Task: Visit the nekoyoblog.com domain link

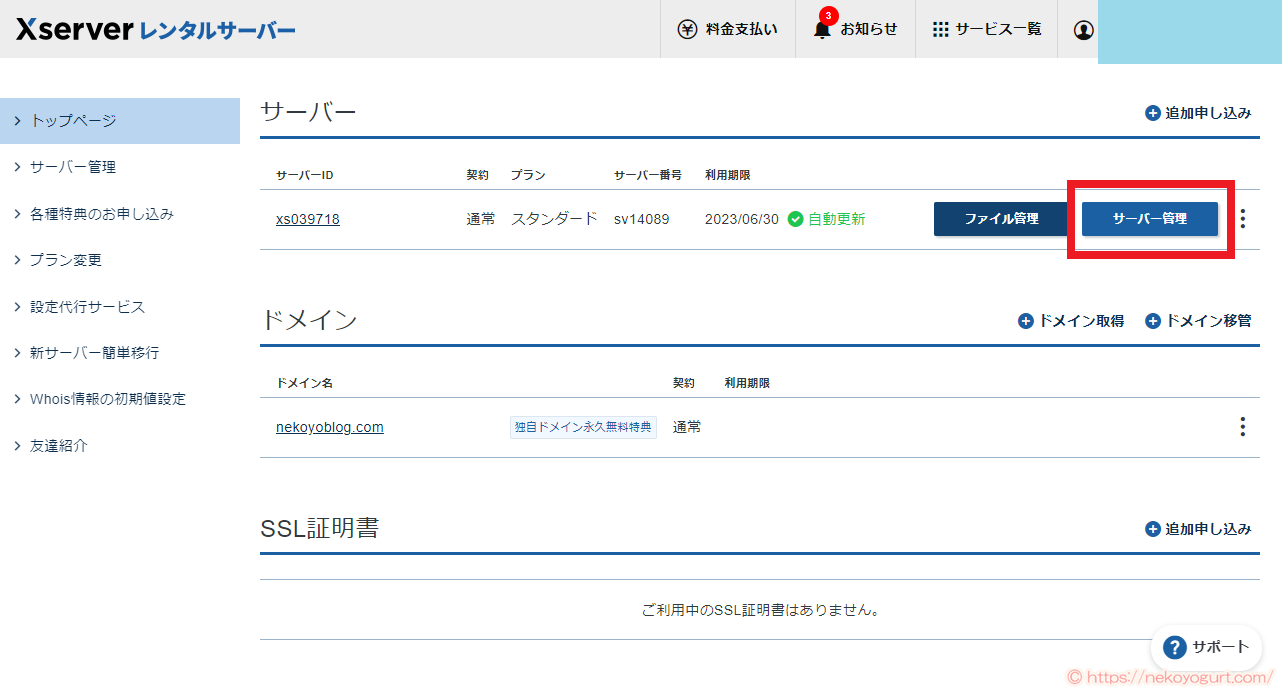Action: point(330,426)
